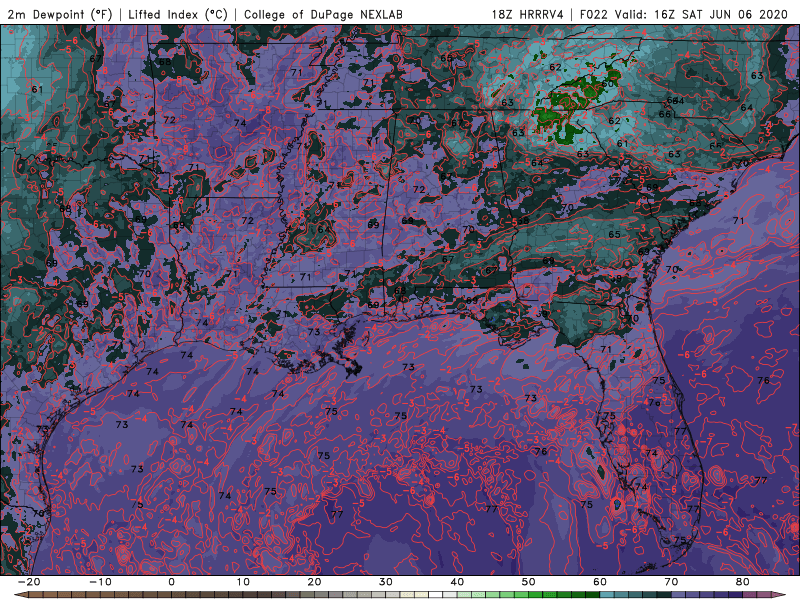The width and height of the screenshot is (800, 600).
Task: Click the left arrow end of the color bar
Action: coord(20,595)
